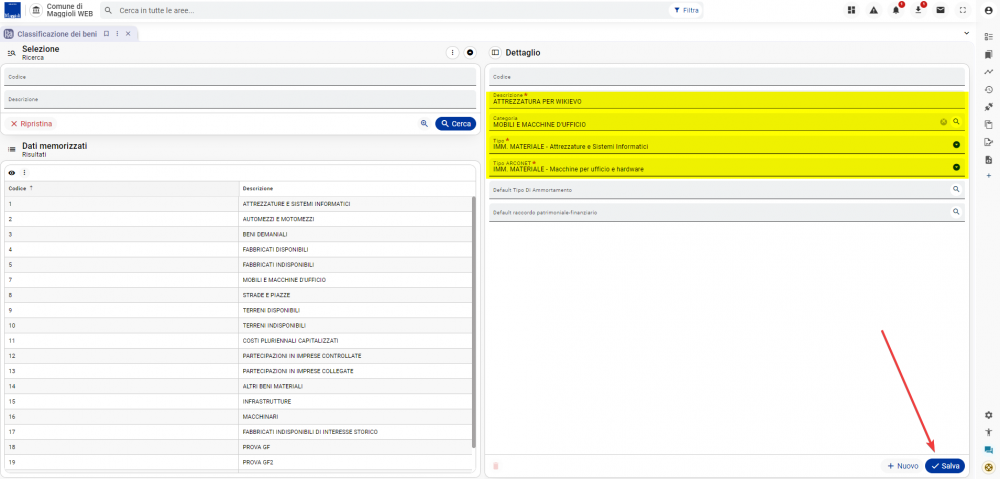Open the plug connections icon in sidebar
1000x479 pixels.
(x=989, y=107)
